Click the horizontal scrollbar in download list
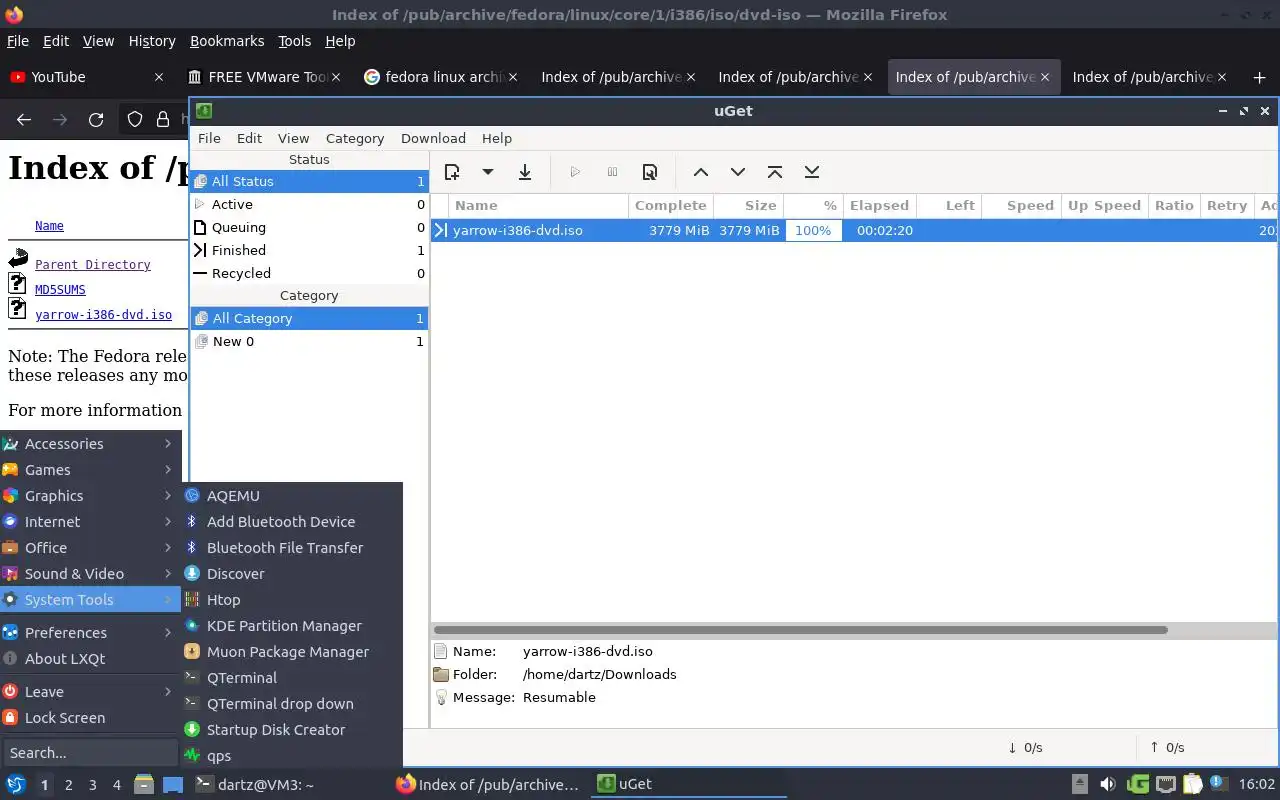The width and height of the screenshot is (1280, 800). (x=800, y=630)
